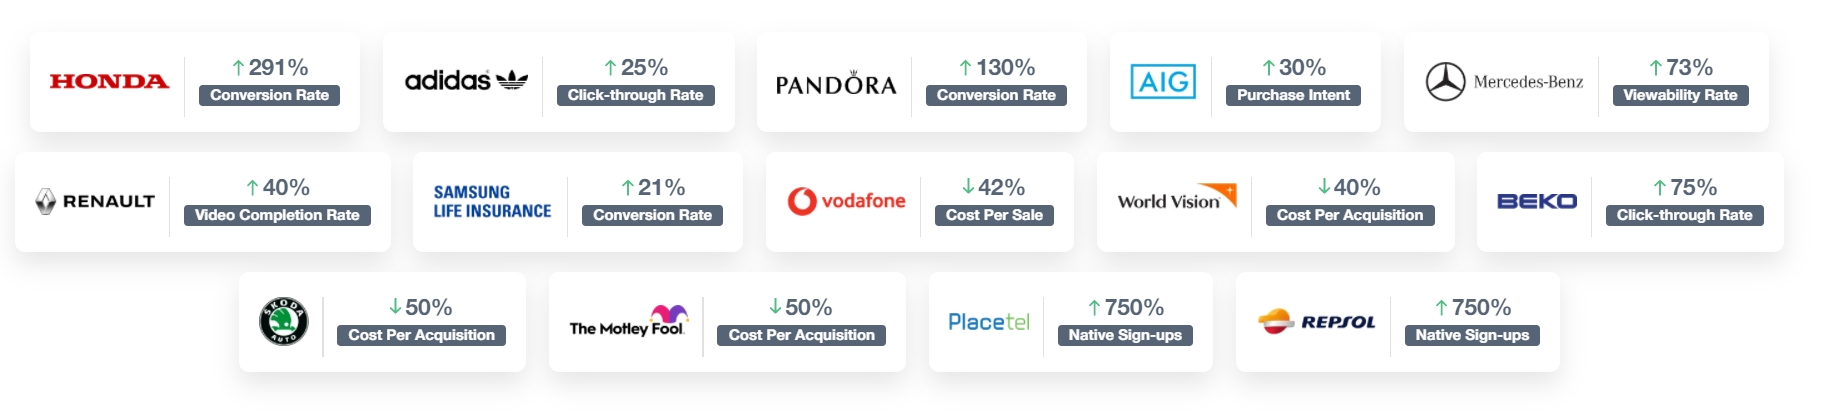The width and height of the screenshot is (1830, 412).
Task: Click the AIG logo
Action: (1163, 81)
